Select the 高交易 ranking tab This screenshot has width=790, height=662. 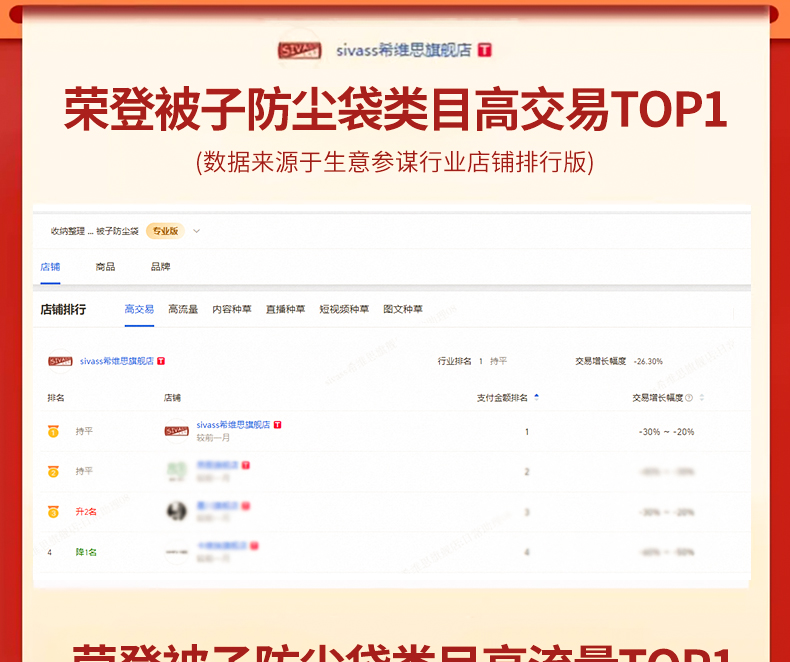pos(139,309)
